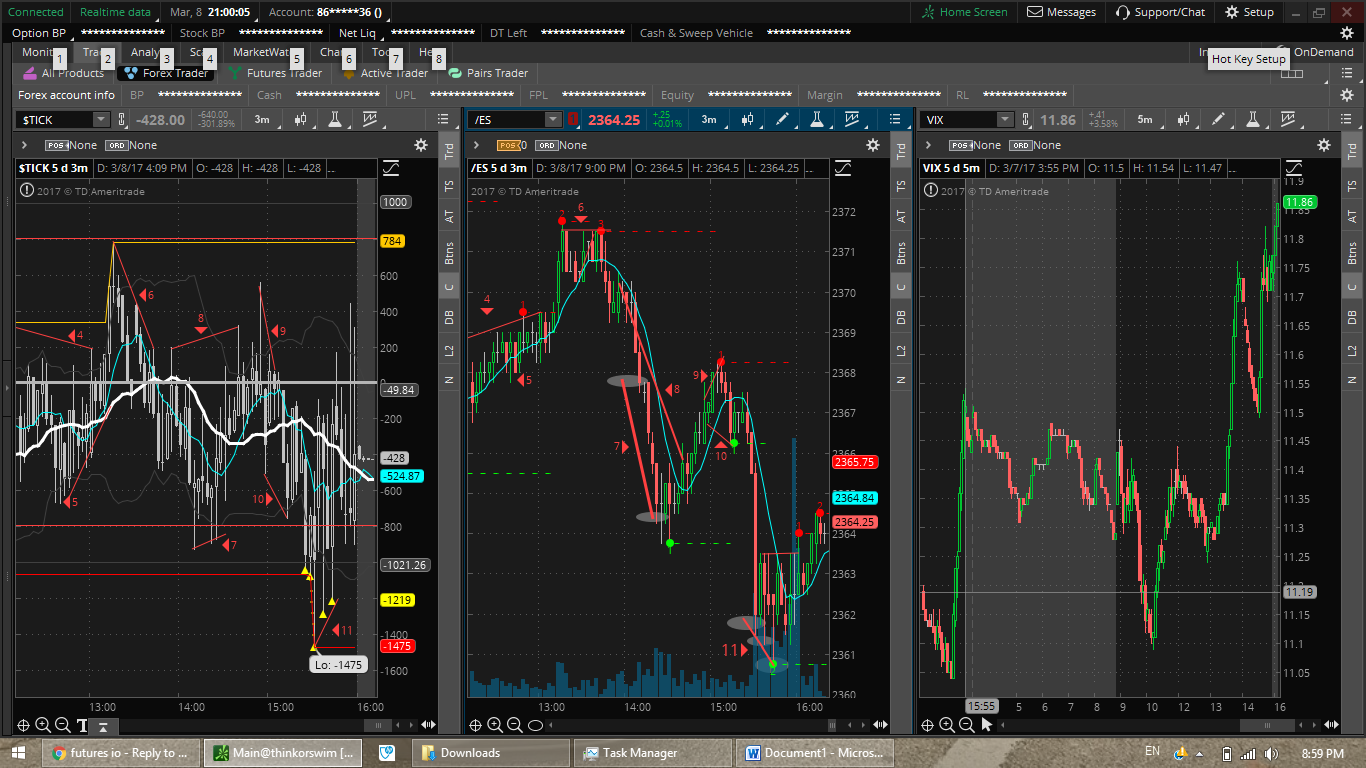The width and height of the screenshot is (1366, 768).
Task: Toggle L2 side panel on /ES chart
Action: coord(901,350)
